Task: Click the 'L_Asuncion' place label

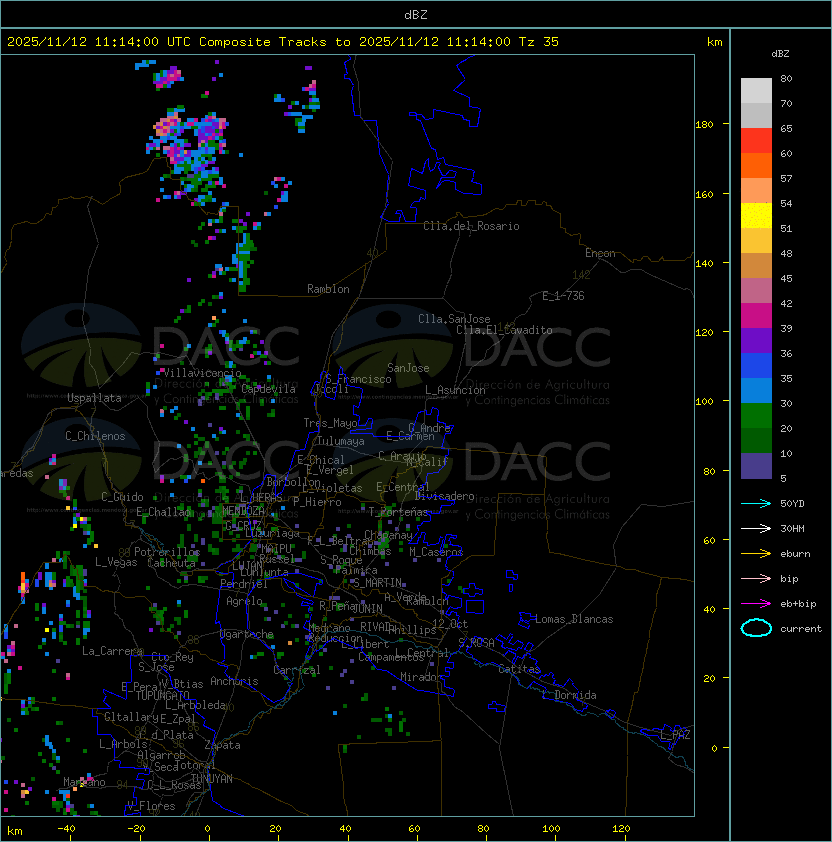Action: (455, 390)
